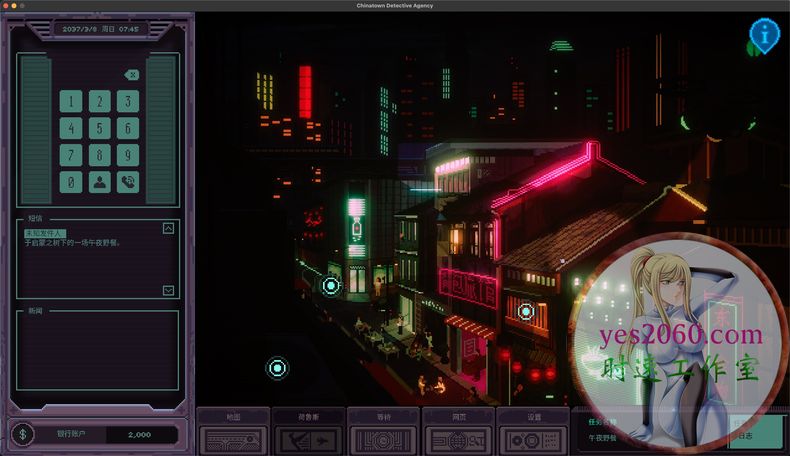This screenshot has width=790, height=456.
Task: Click the dollar sign bank icon
Action: [x=25, y=434]
